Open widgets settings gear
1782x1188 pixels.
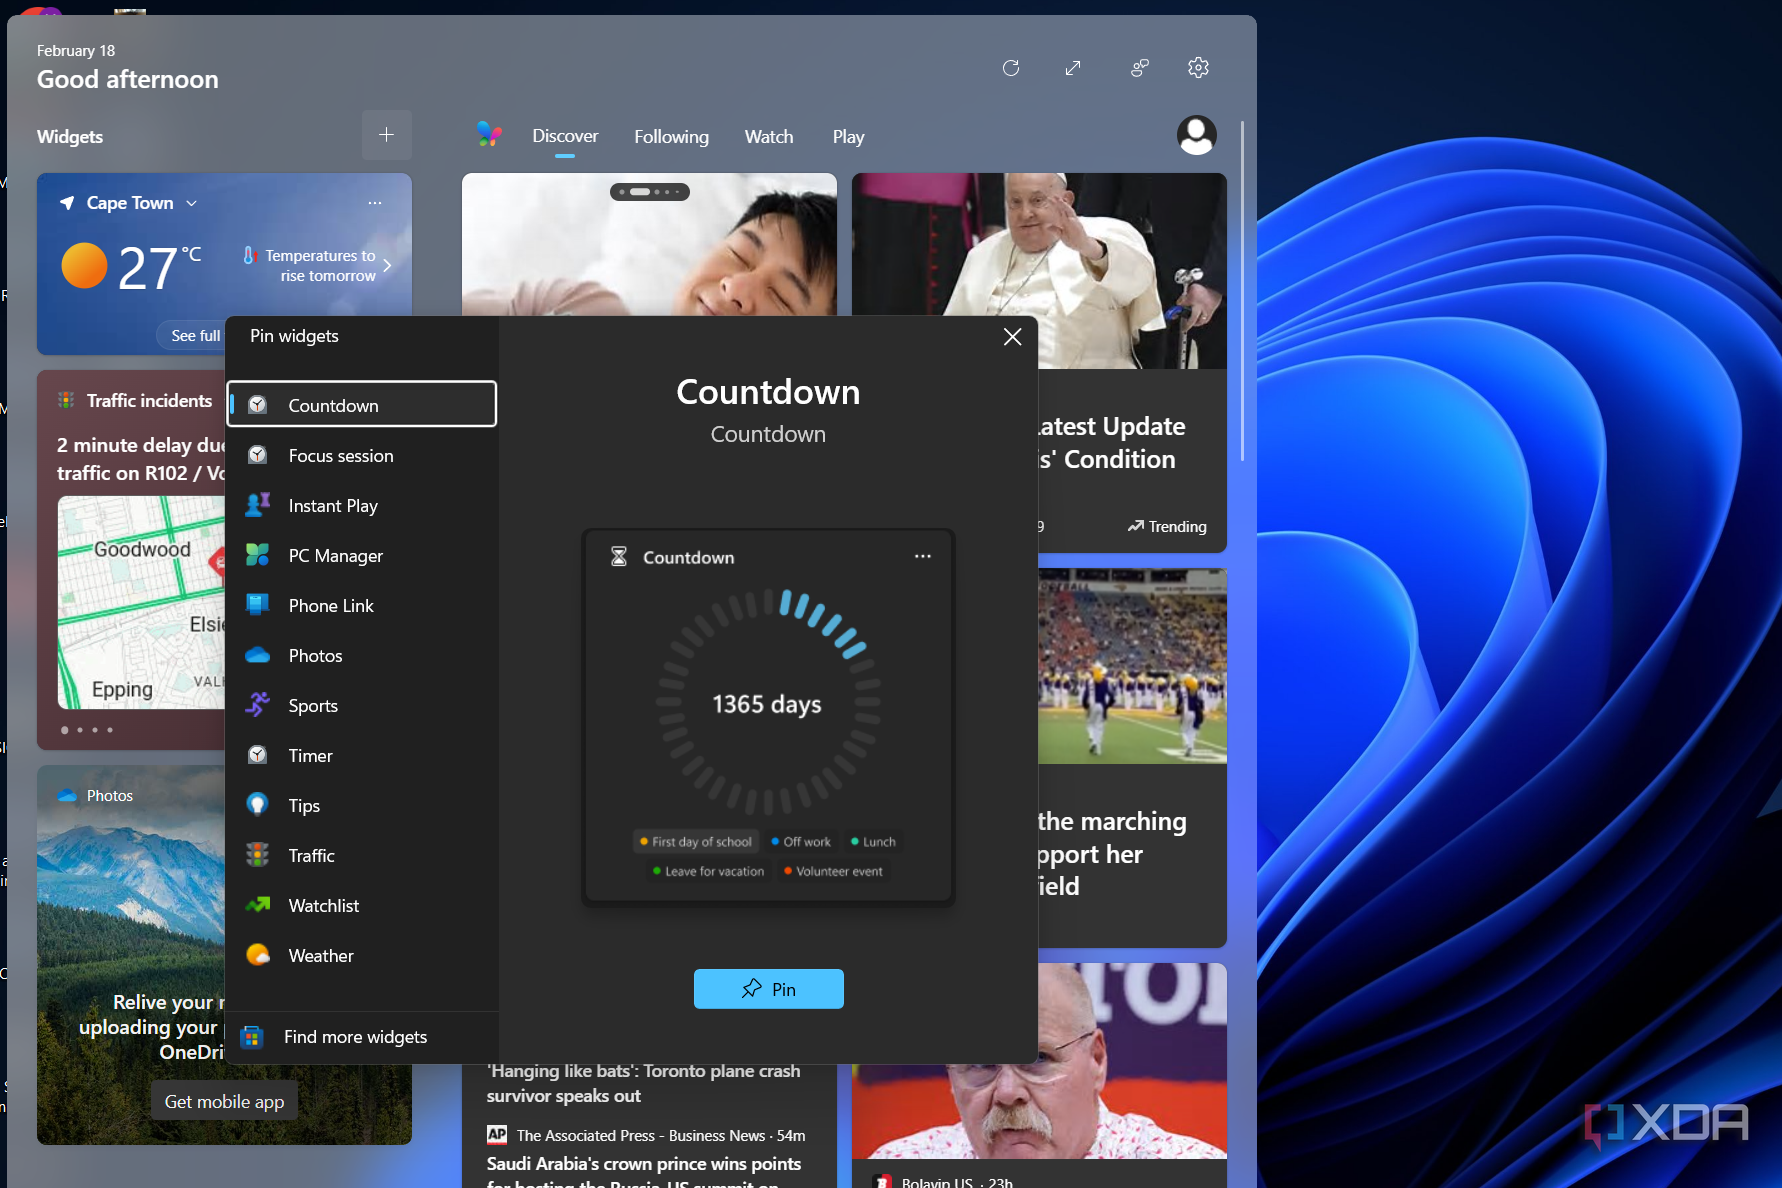click(1198, 68)
